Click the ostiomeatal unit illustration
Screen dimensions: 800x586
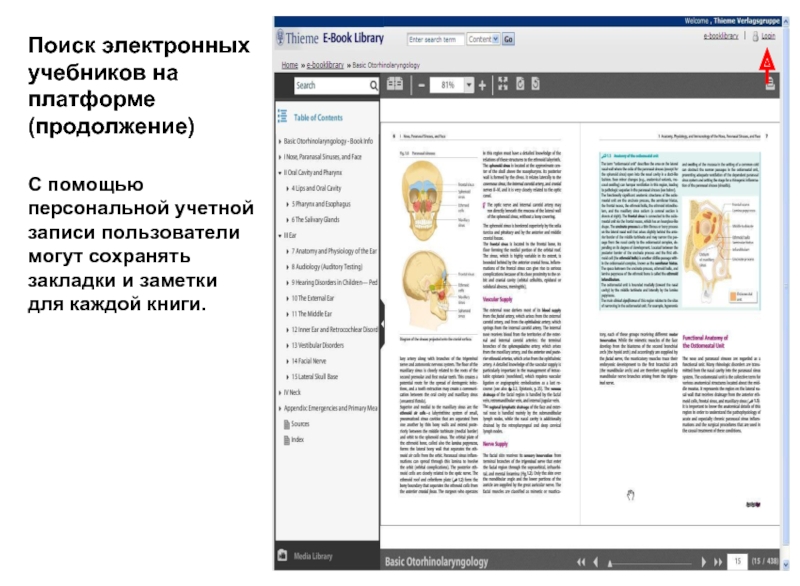719,250
